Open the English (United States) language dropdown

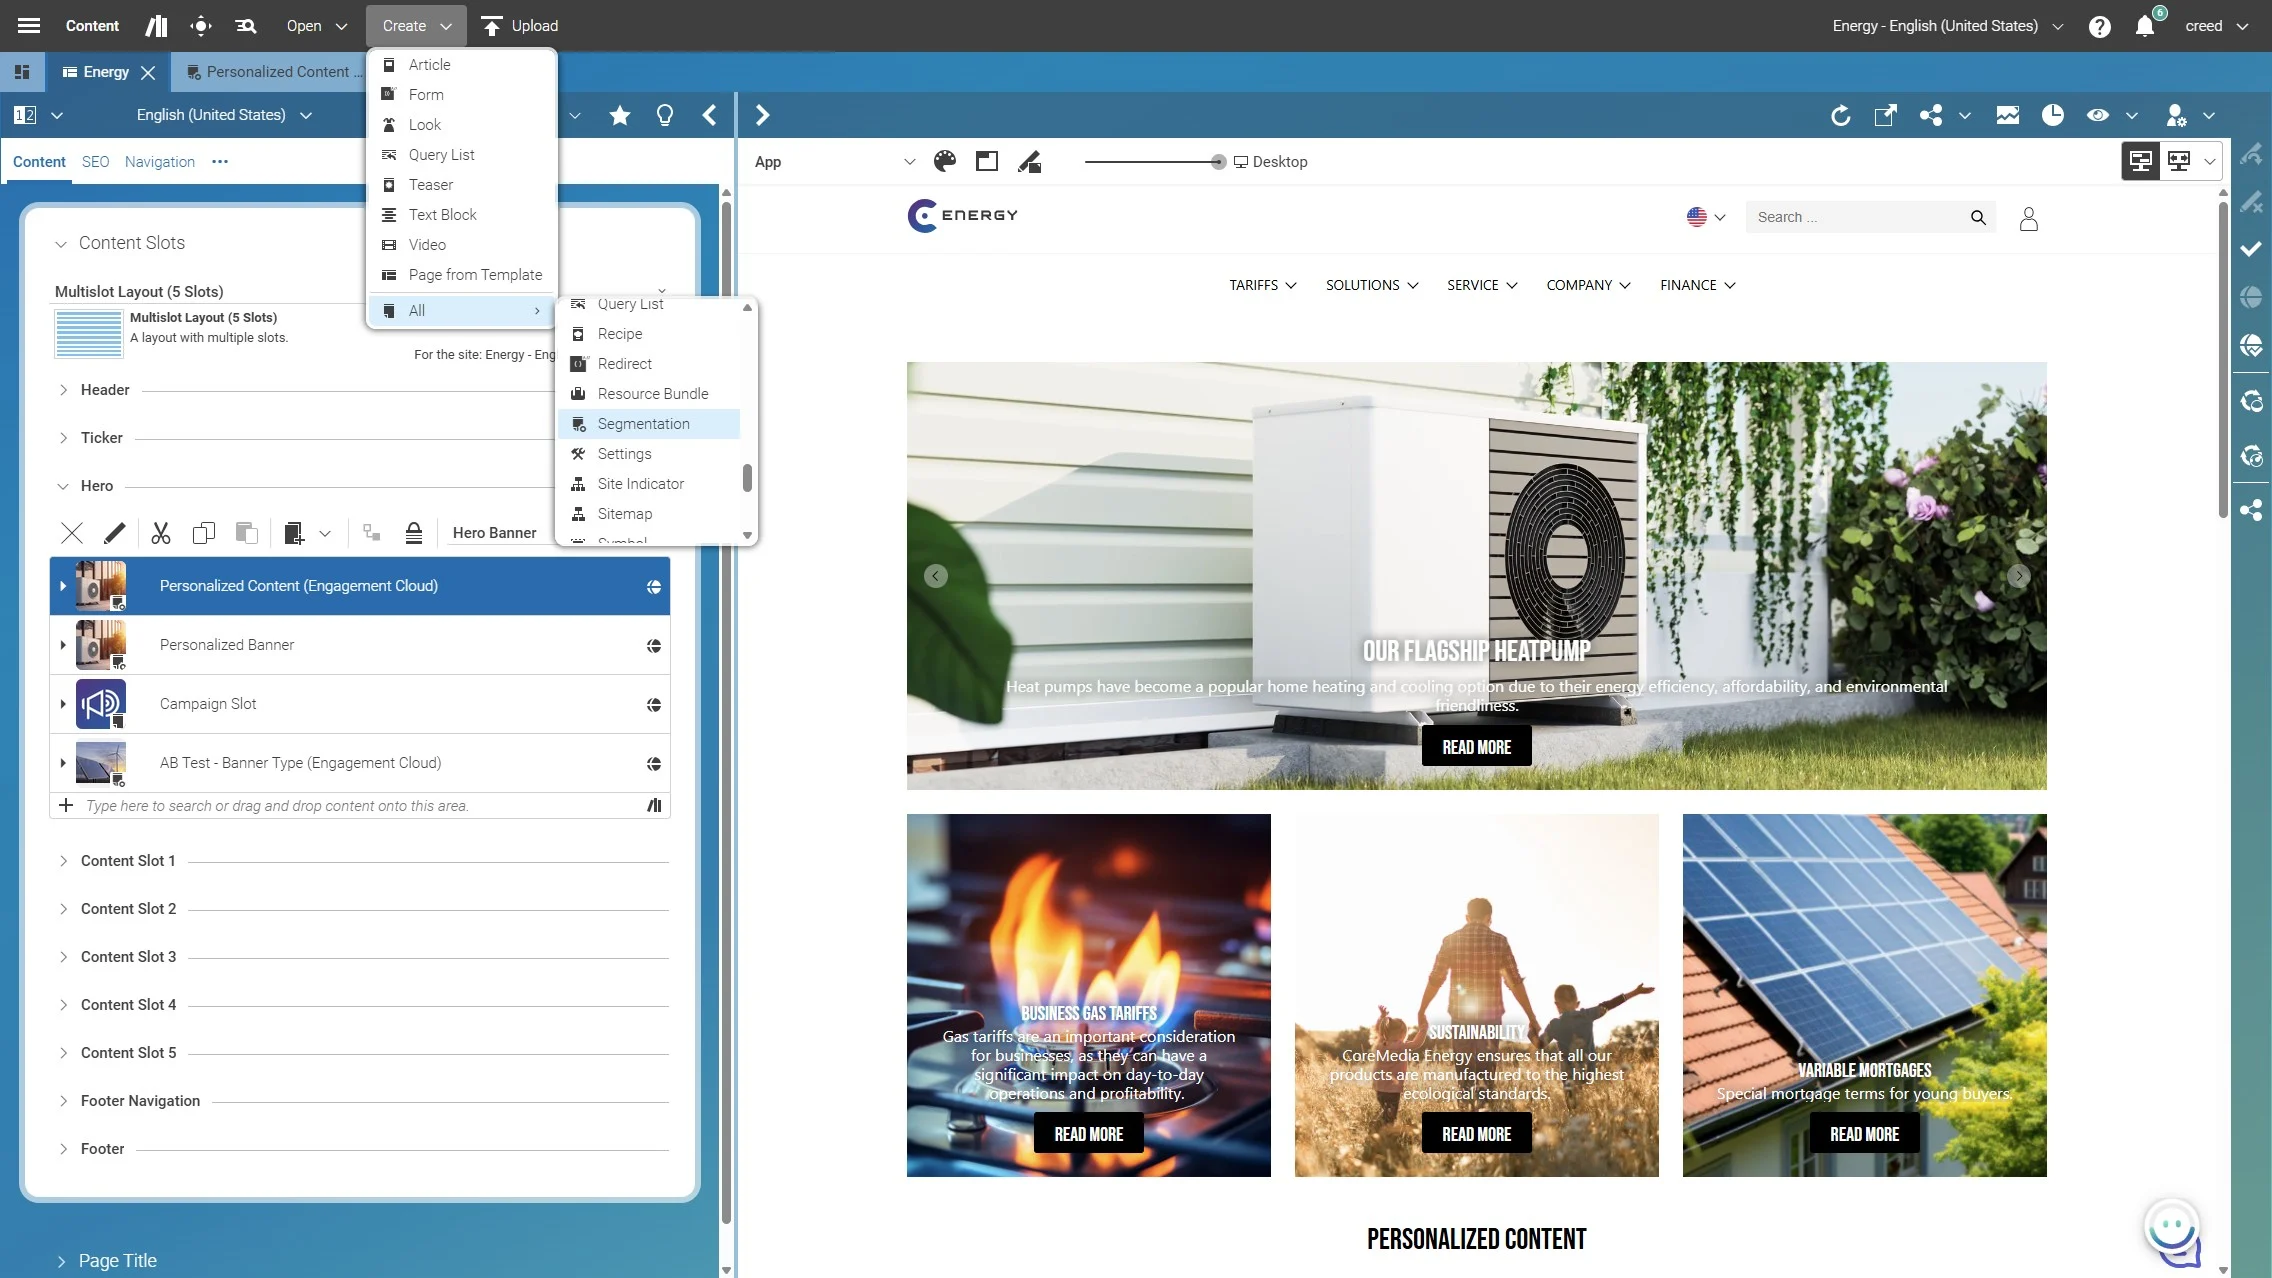pyautogui.click(x=224, y=115)
